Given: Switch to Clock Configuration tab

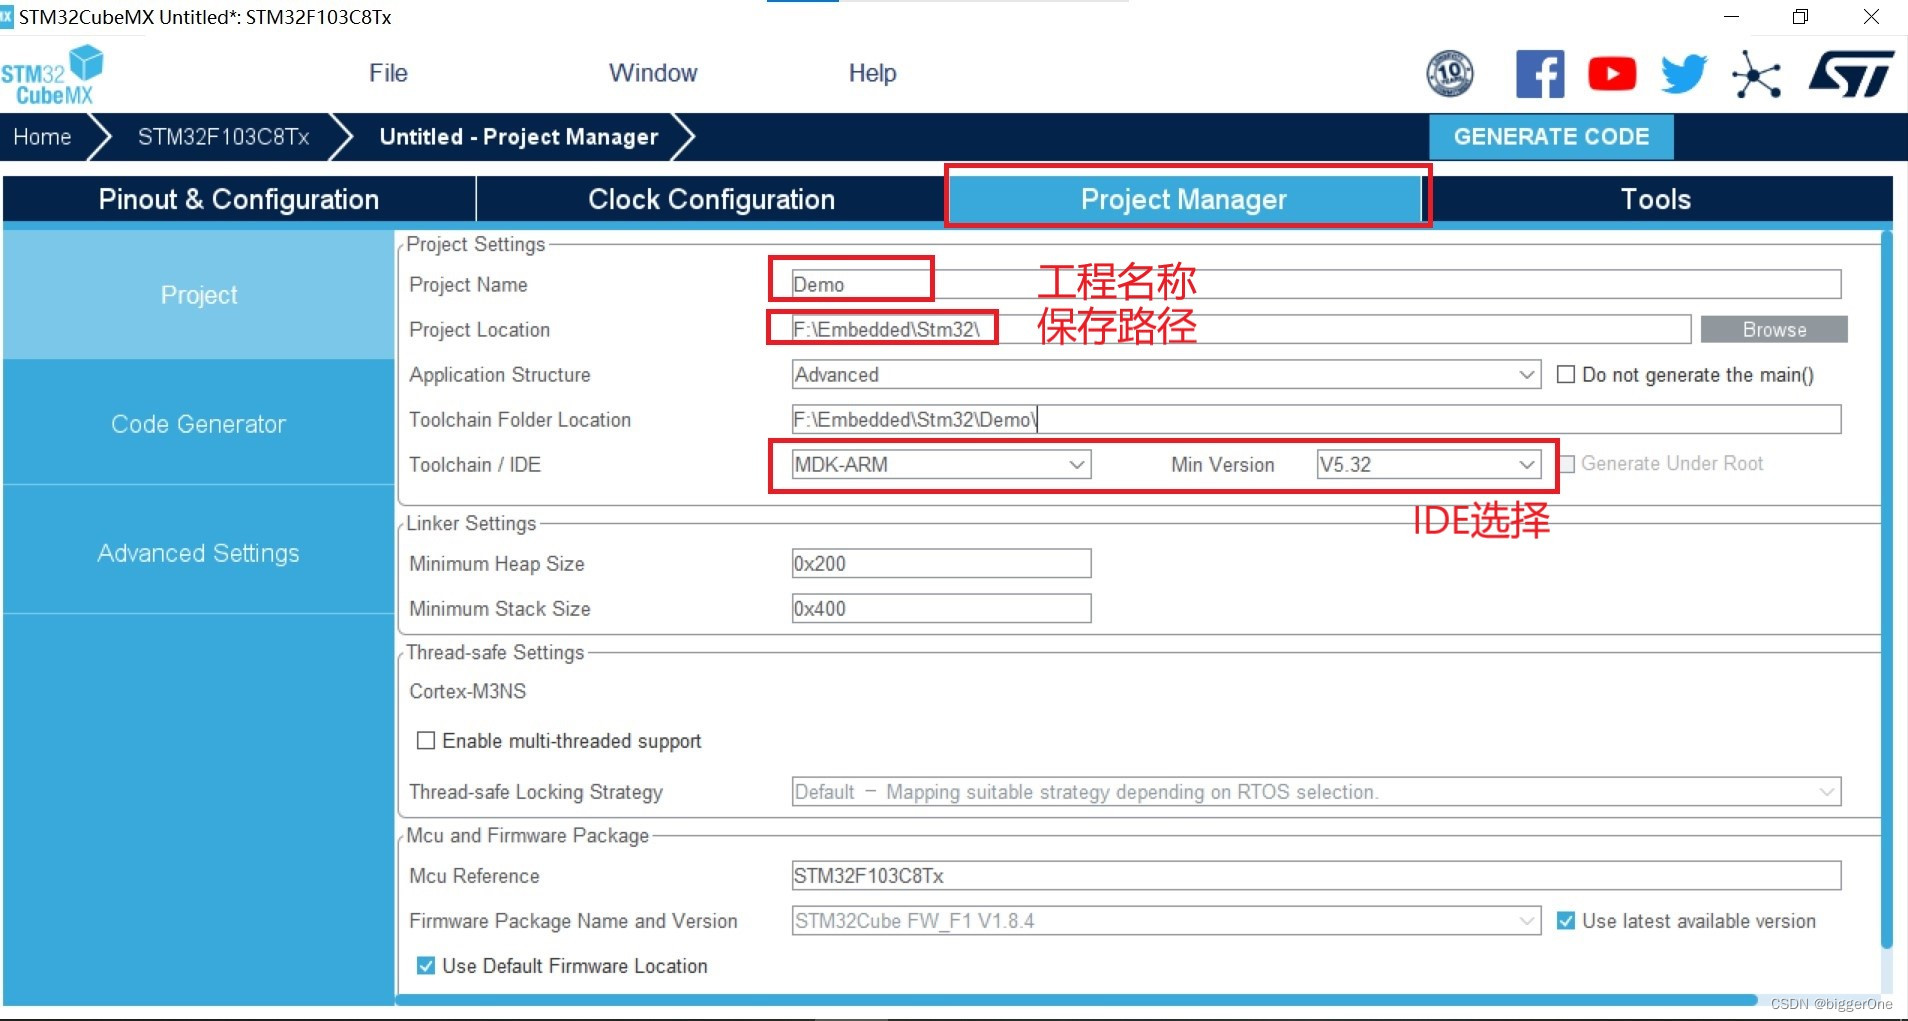Looking at the screenshot, I should click(711, 199).
